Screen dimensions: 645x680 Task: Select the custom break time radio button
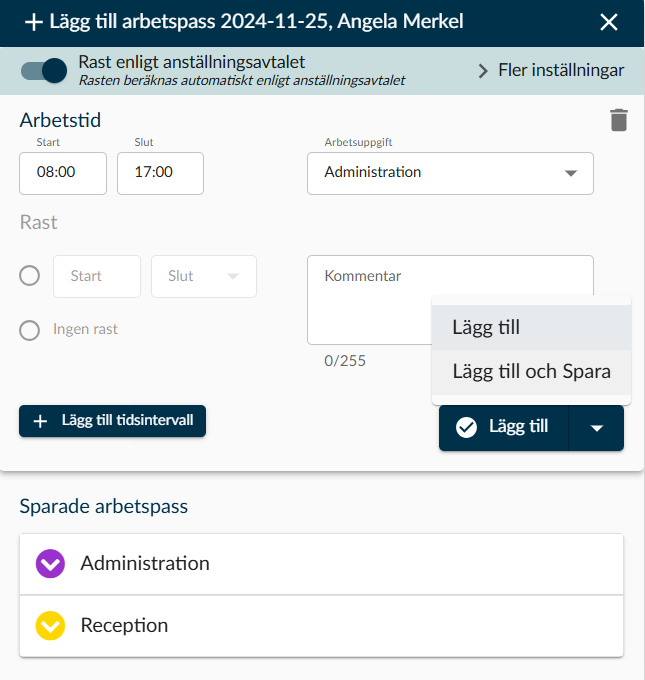(x=29, y=276)
